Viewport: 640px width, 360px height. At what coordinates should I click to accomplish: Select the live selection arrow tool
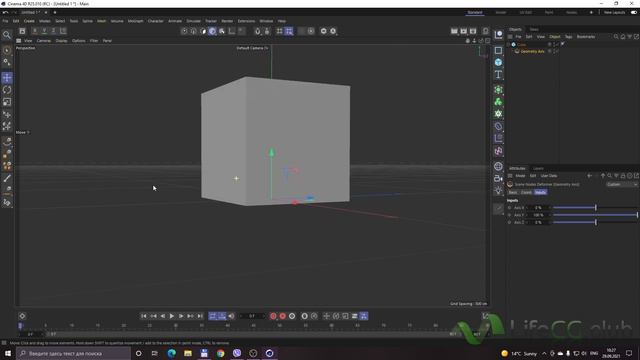click(x=7, y=51)
